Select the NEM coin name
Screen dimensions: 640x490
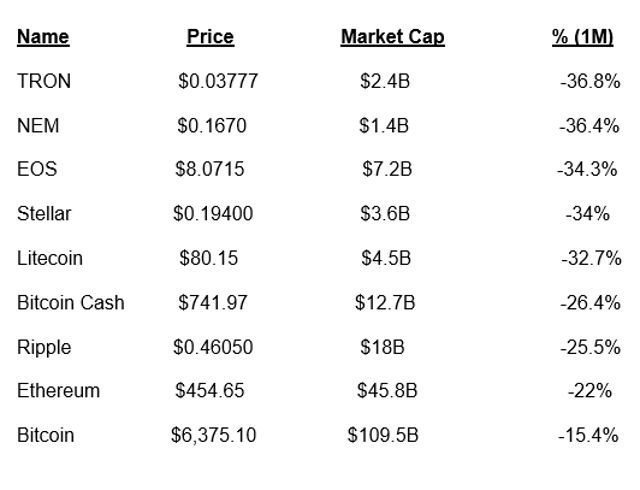(x=38, y=126)
